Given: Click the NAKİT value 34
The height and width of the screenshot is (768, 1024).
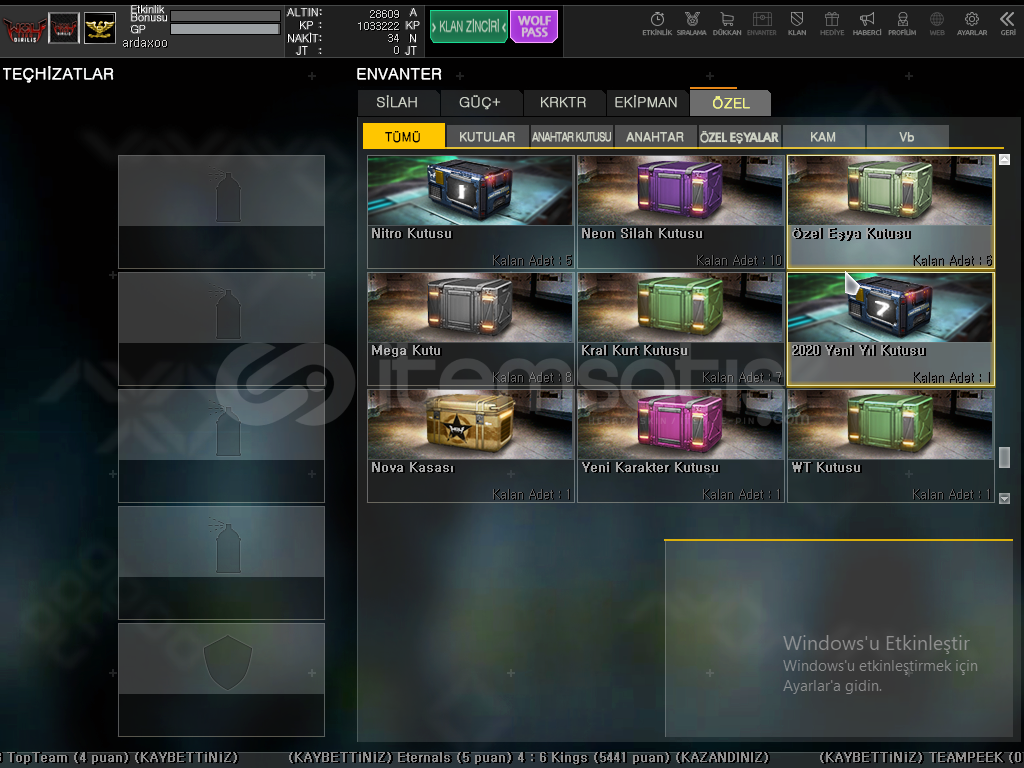Looking at the screenshot, I should pyautogui.click(x=393, y=39).
